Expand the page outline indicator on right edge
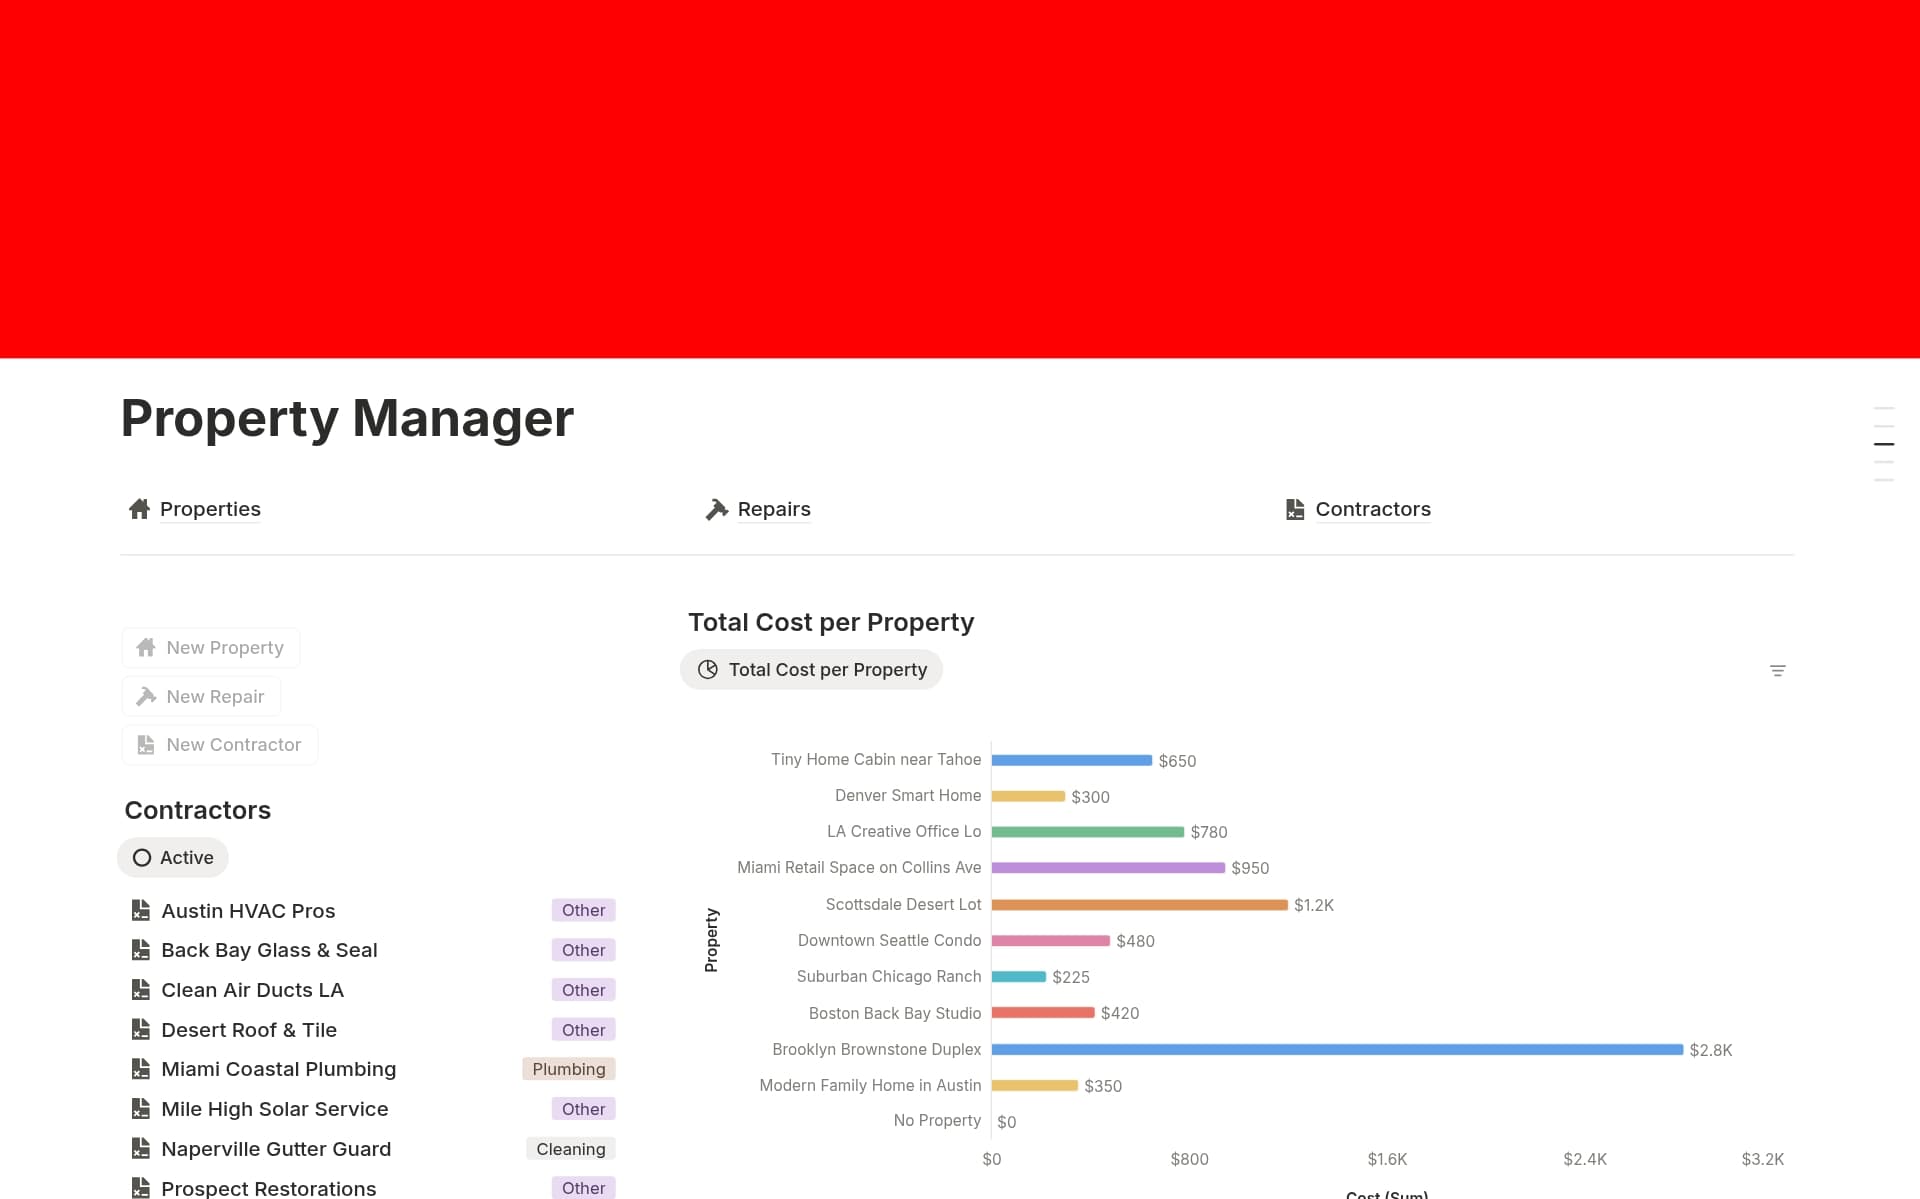This screenshot has height=1199, width=1920. pos(1884,443)
